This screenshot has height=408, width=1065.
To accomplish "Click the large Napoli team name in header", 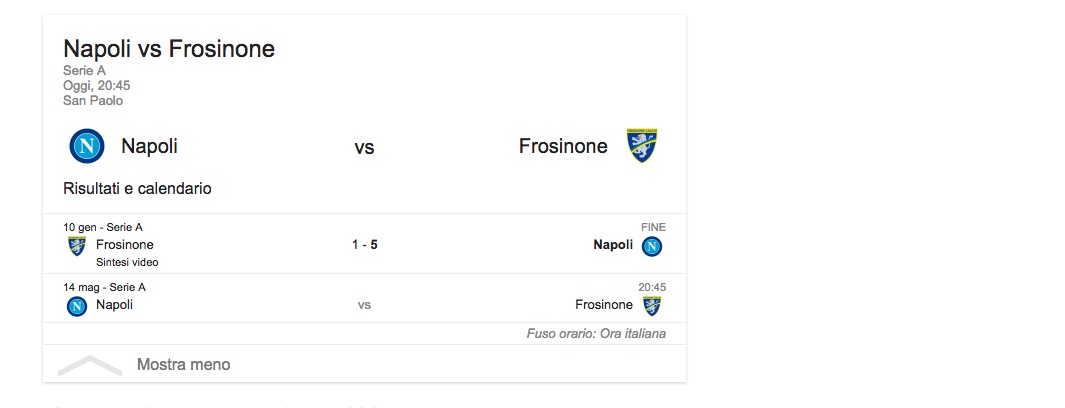I will pyautogui.click(x=149, y=146).
